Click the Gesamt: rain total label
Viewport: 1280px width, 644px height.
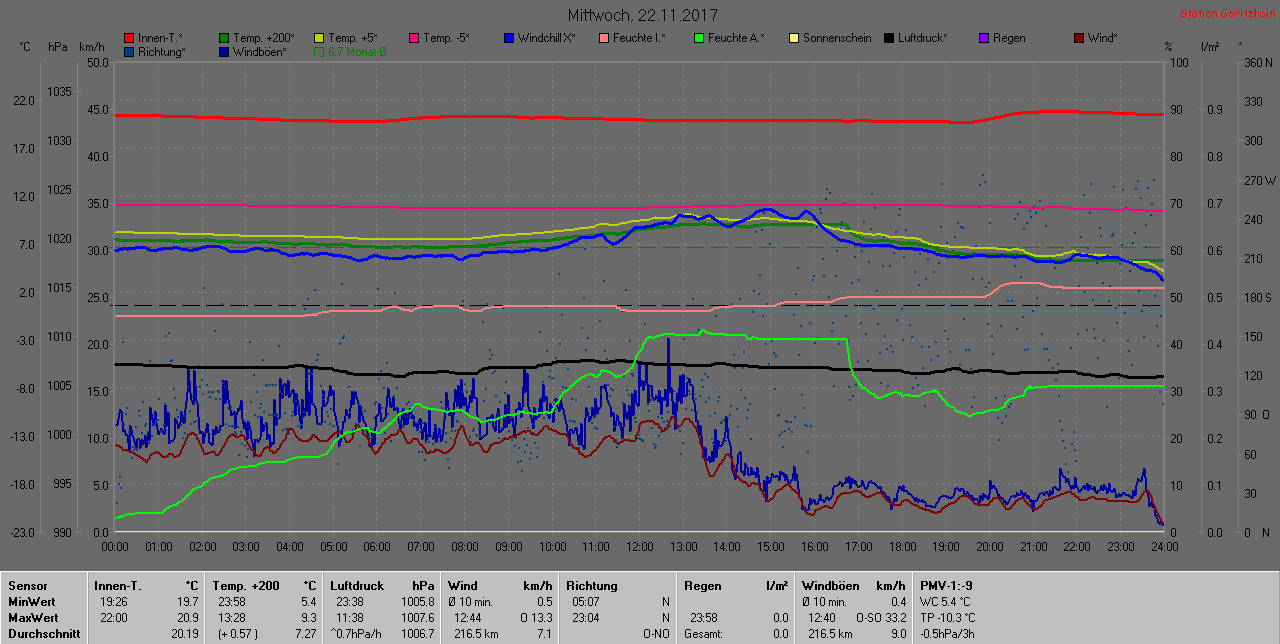pyautogui.click(x=704, y=634)
